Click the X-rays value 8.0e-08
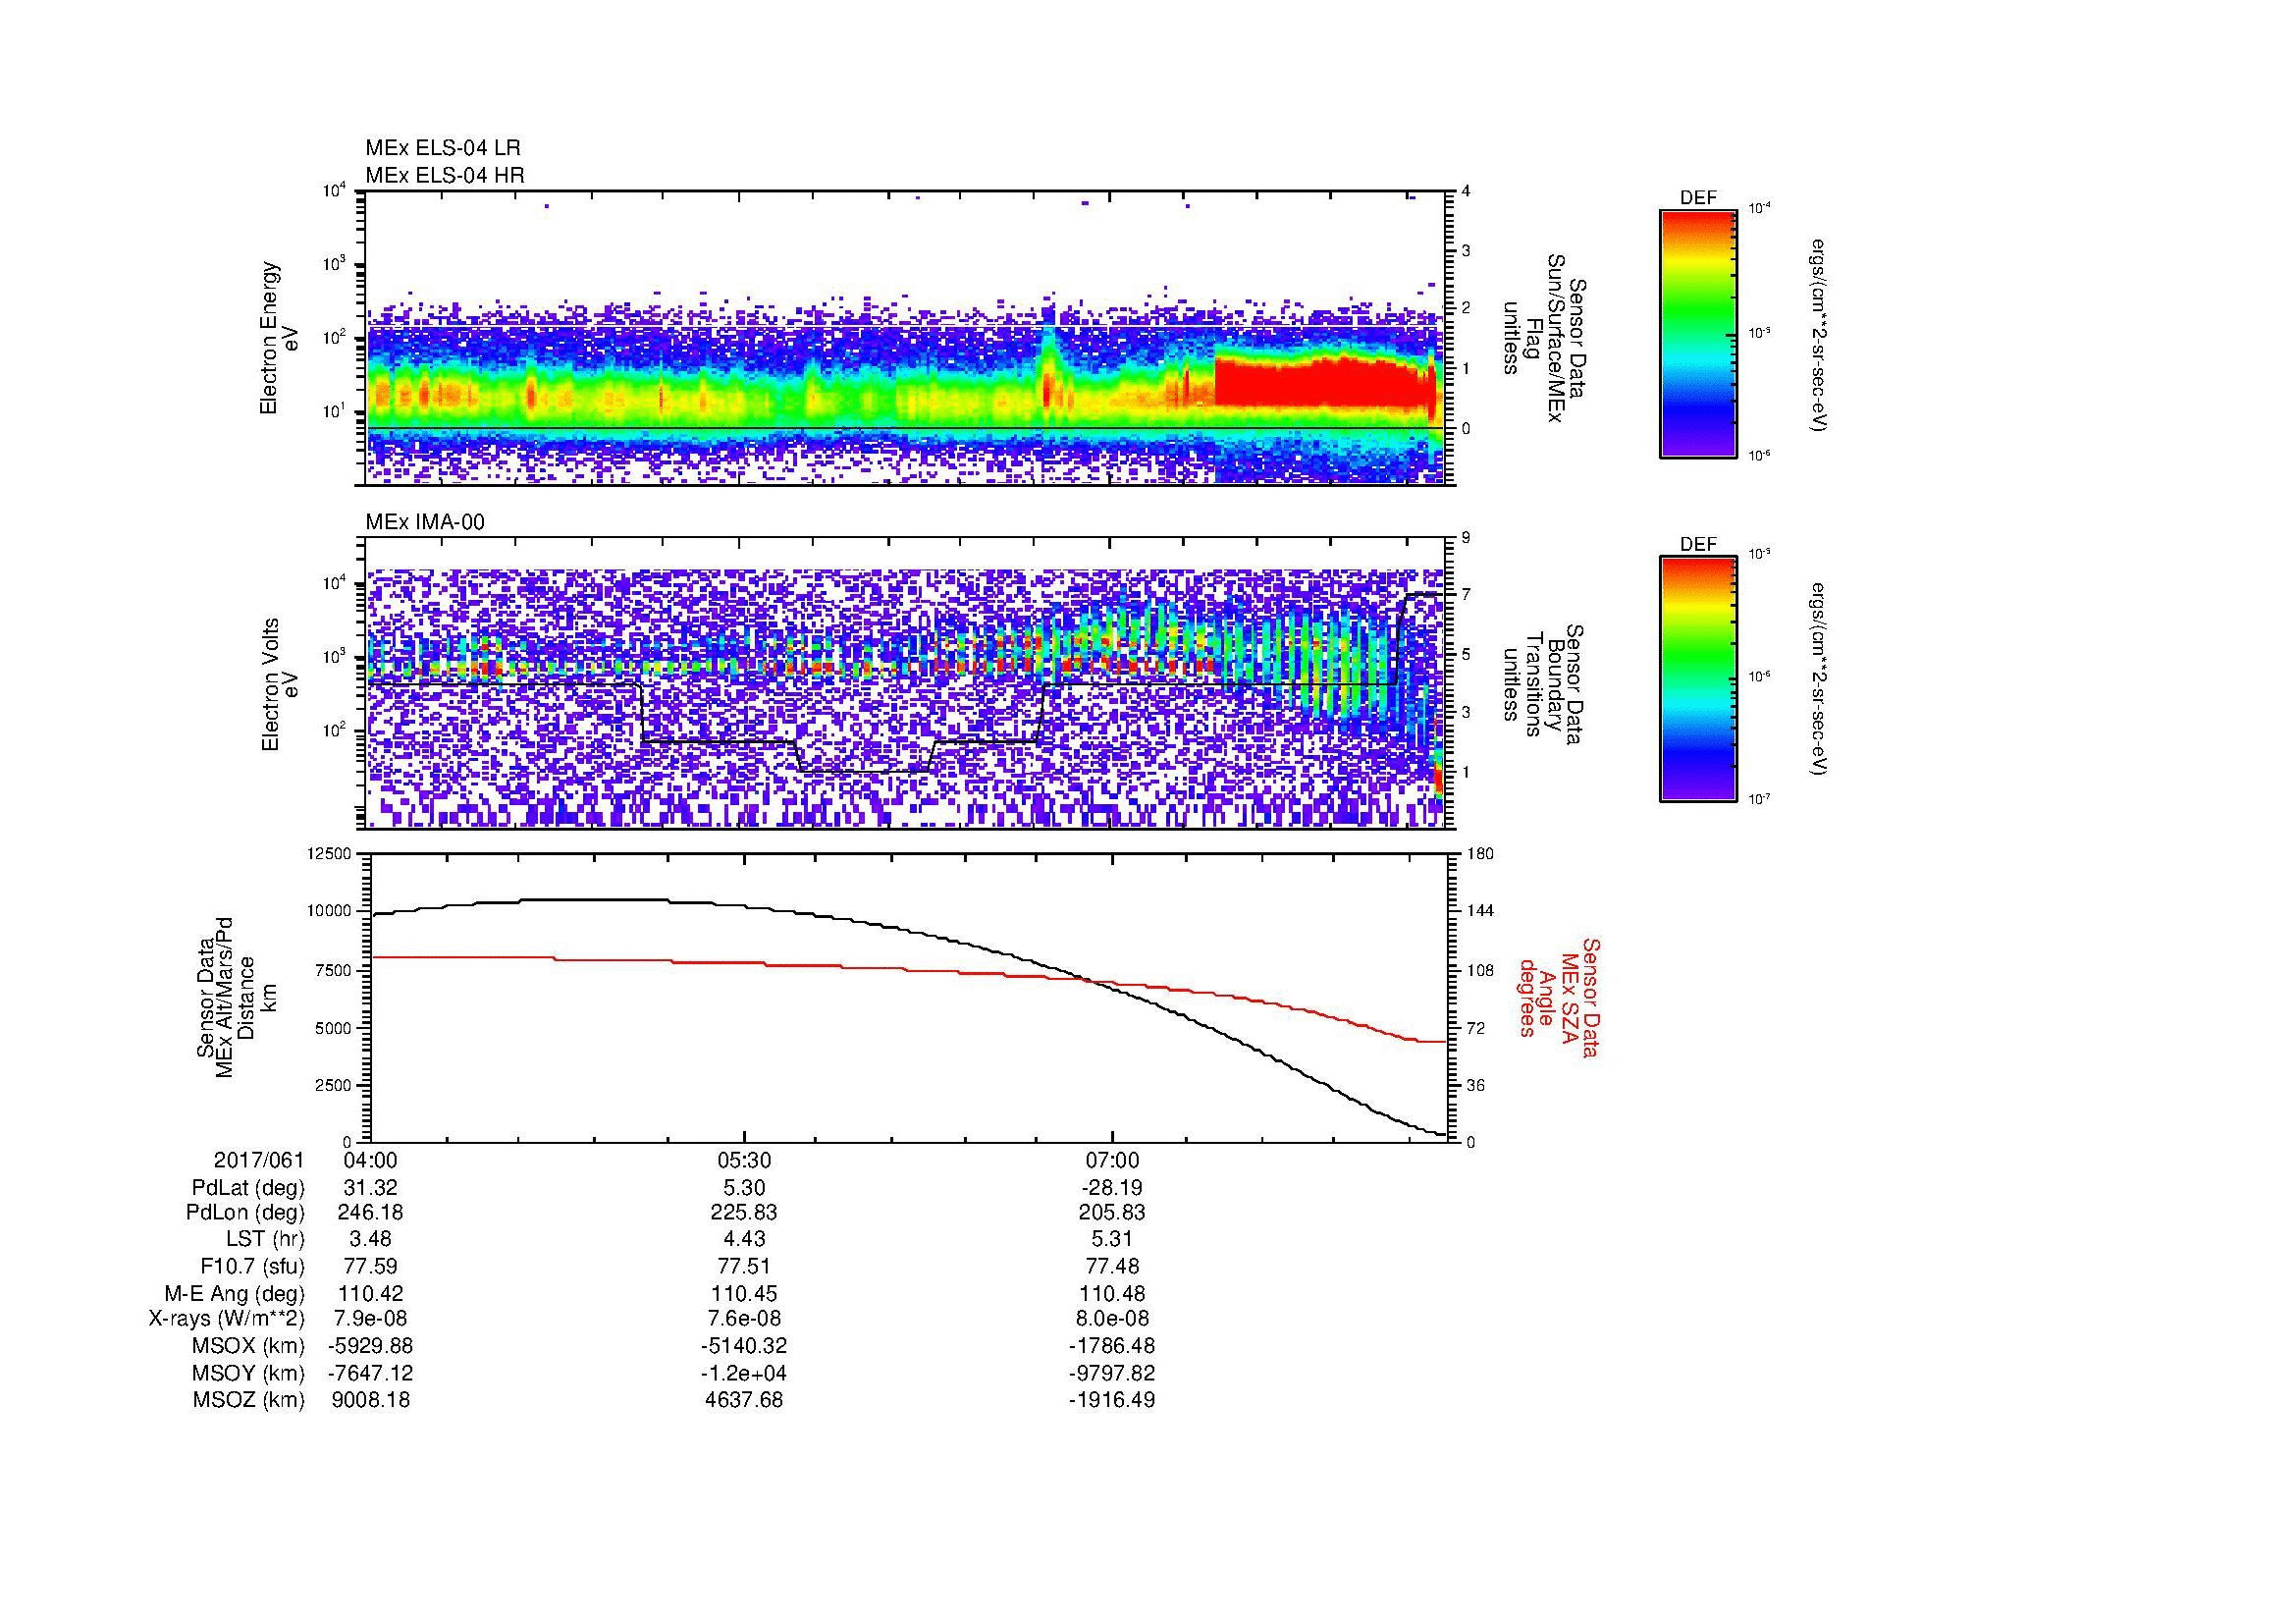 point(1112,1319)
